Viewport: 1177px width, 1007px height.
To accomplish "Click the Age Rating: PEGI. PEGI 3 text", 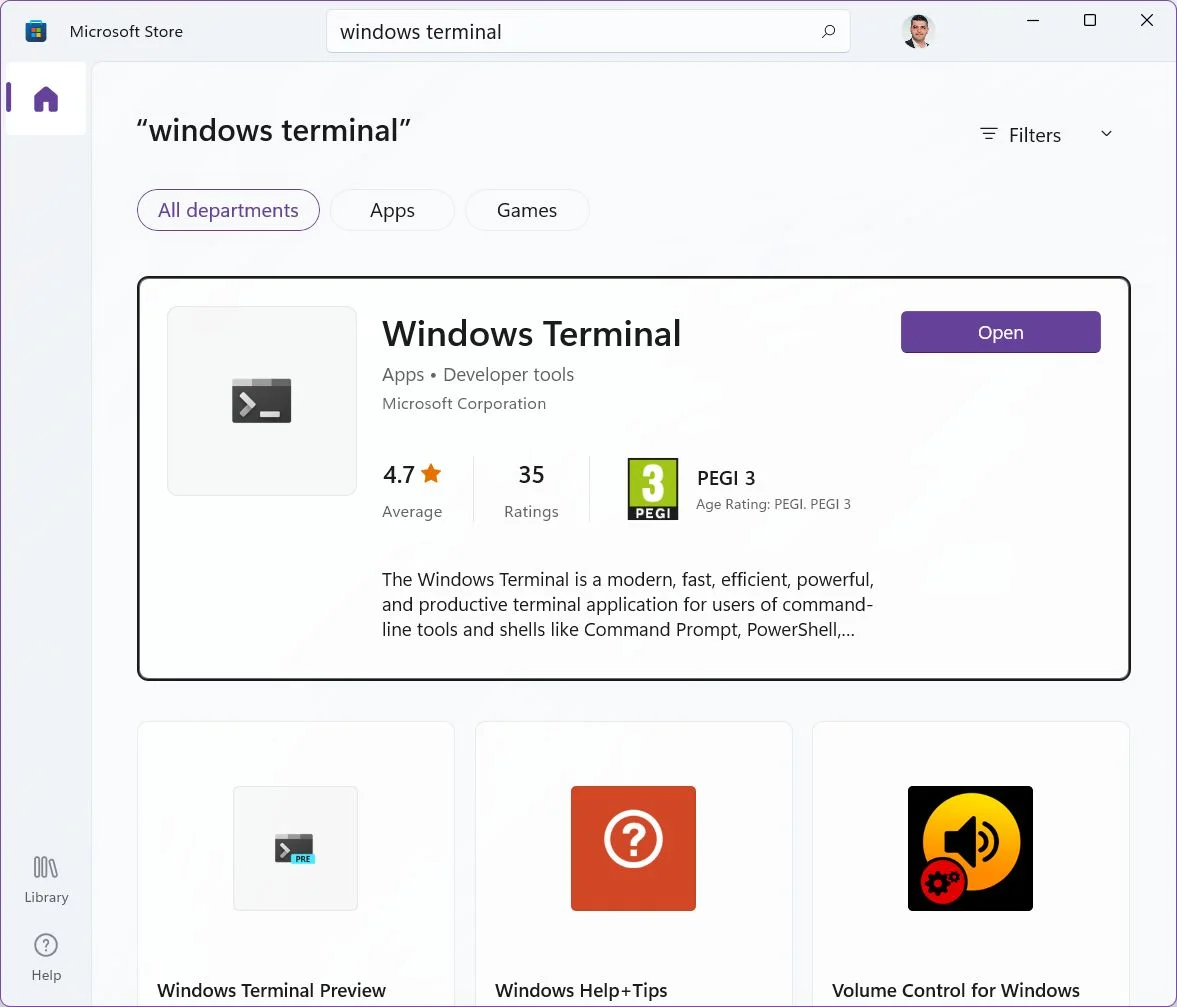I will coord(773,504).
